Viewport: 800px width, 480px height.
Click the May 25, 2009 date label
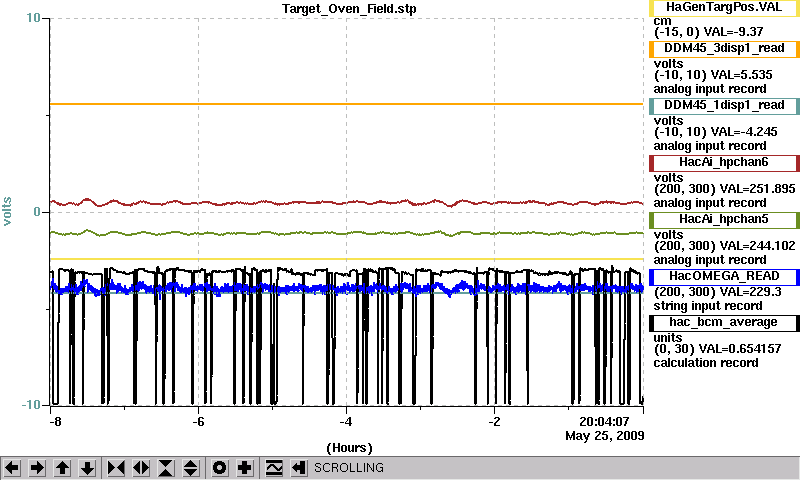click(605, 436)
